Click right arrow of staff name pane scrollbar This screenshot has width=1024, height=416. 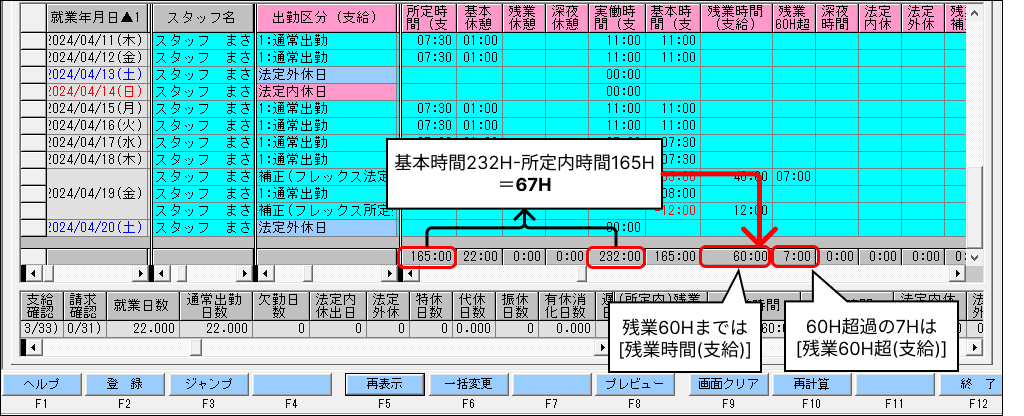(246, 272)
